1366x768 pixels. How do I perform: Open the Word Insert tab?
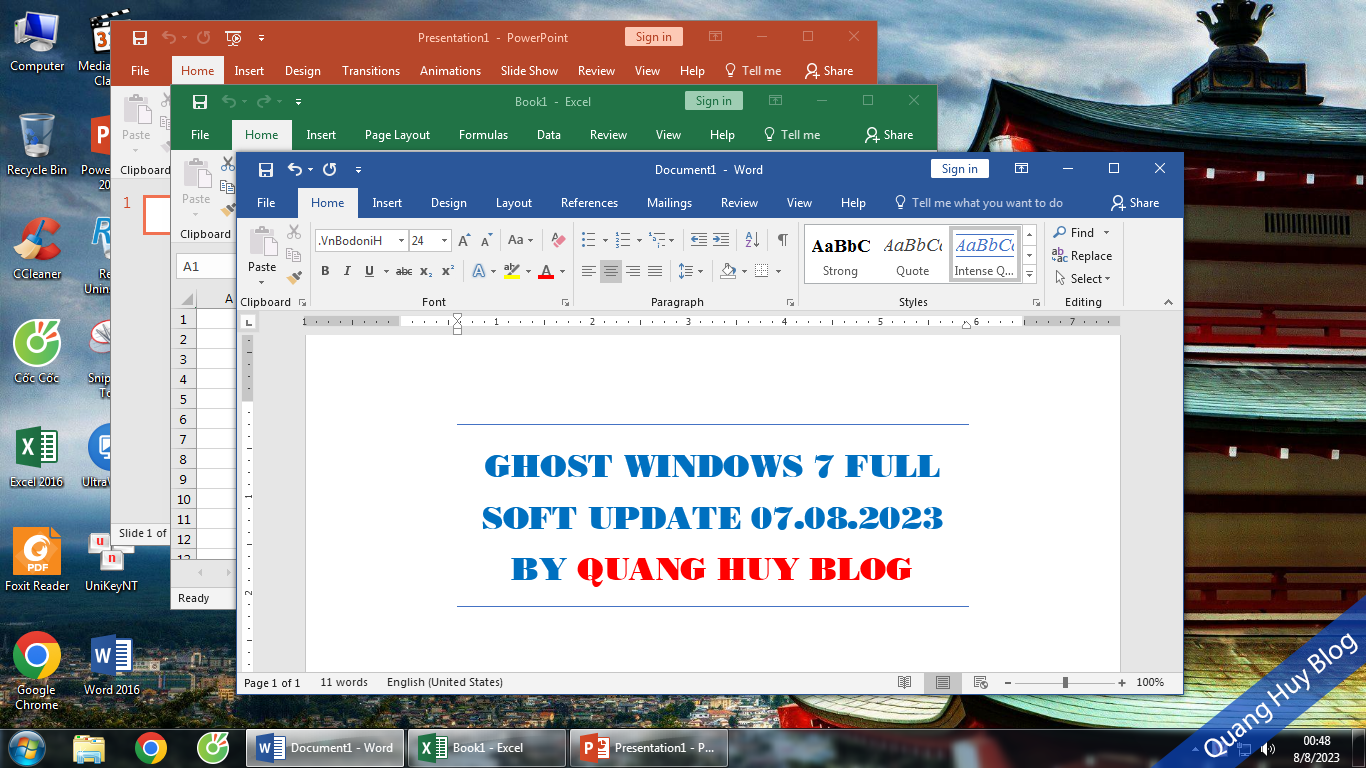(387, 202)
